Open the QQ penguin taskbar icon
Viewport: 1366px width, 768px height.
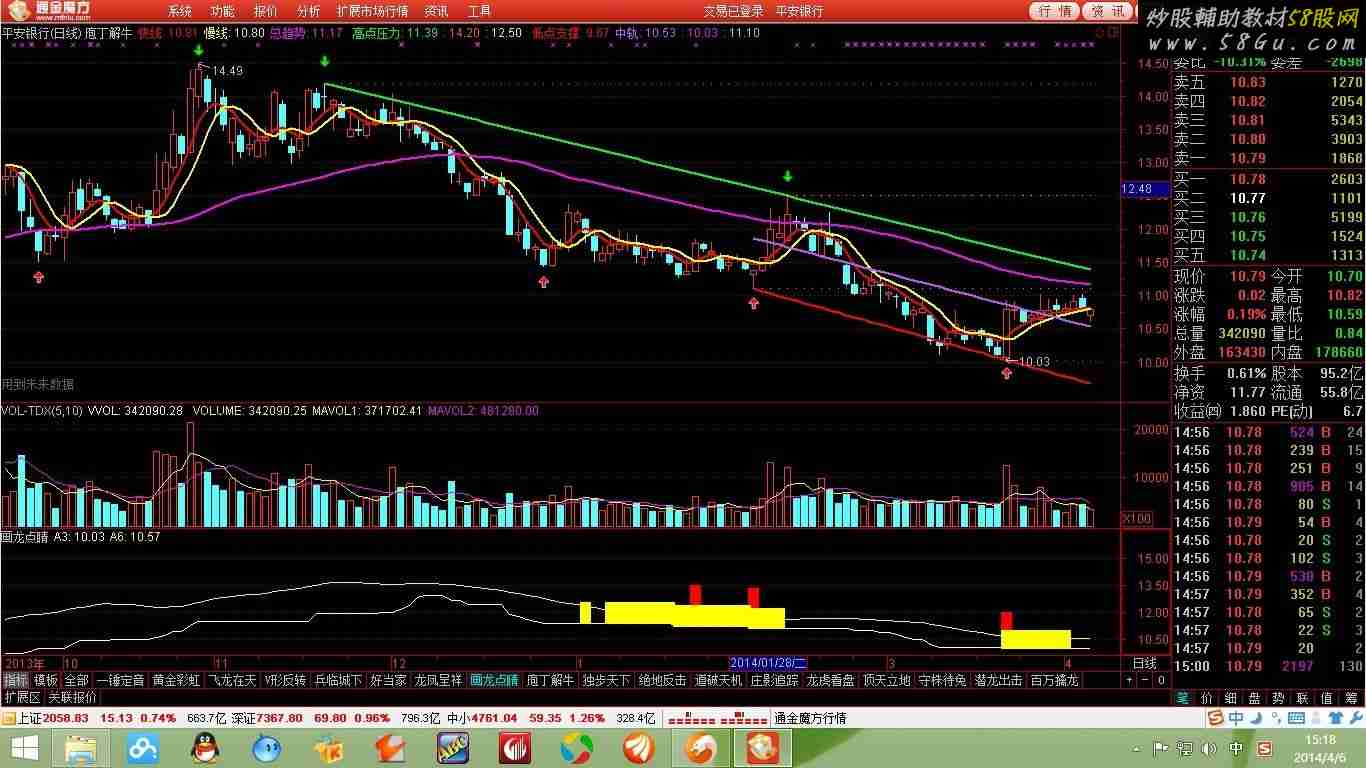click(x=206, y=747)
